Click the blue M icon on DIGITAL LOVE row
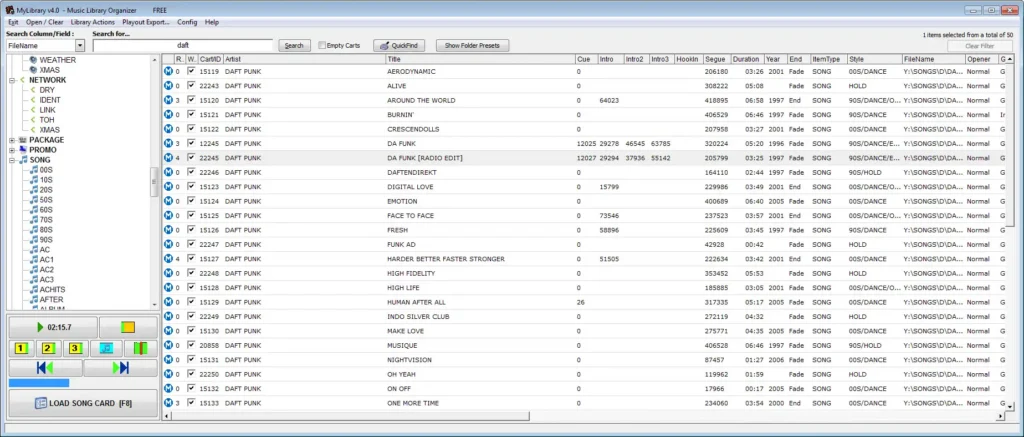The height and width of the screenshot is (437, 1024). pos(168,186)
